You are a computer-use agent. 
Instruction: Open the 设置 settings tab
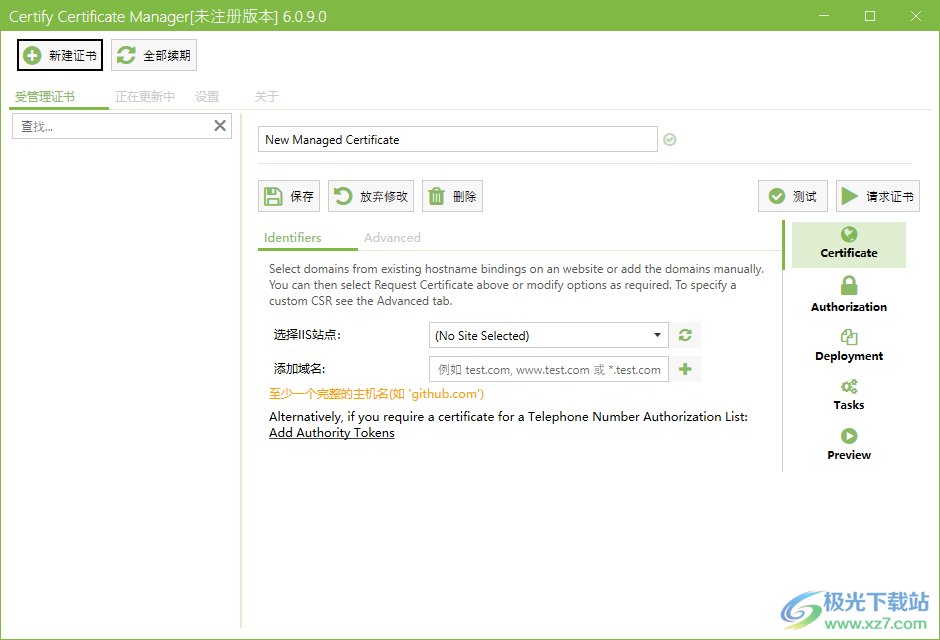(207, 96)
